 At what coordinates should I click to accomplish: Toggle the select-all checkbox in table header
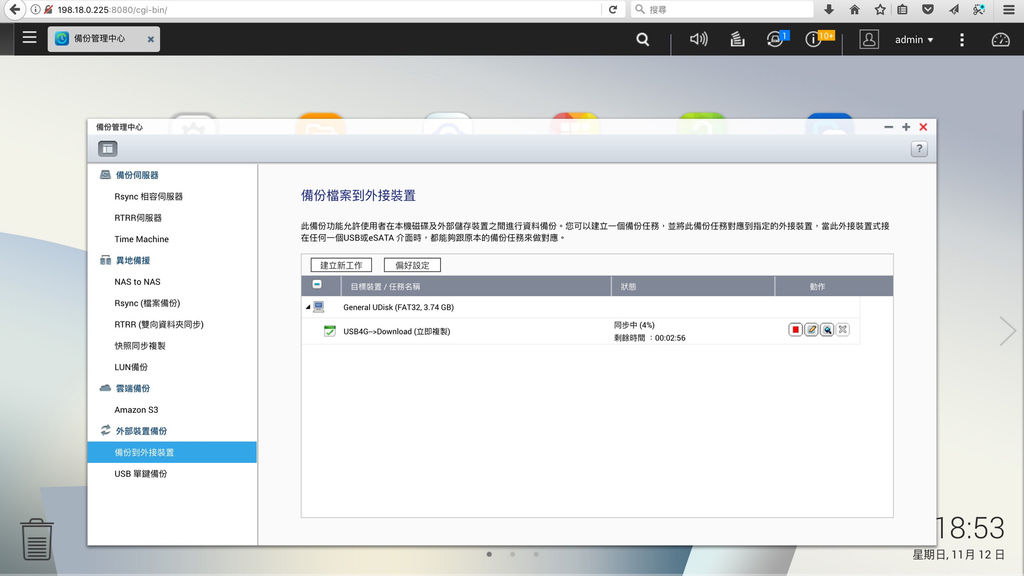coord(317,285)
